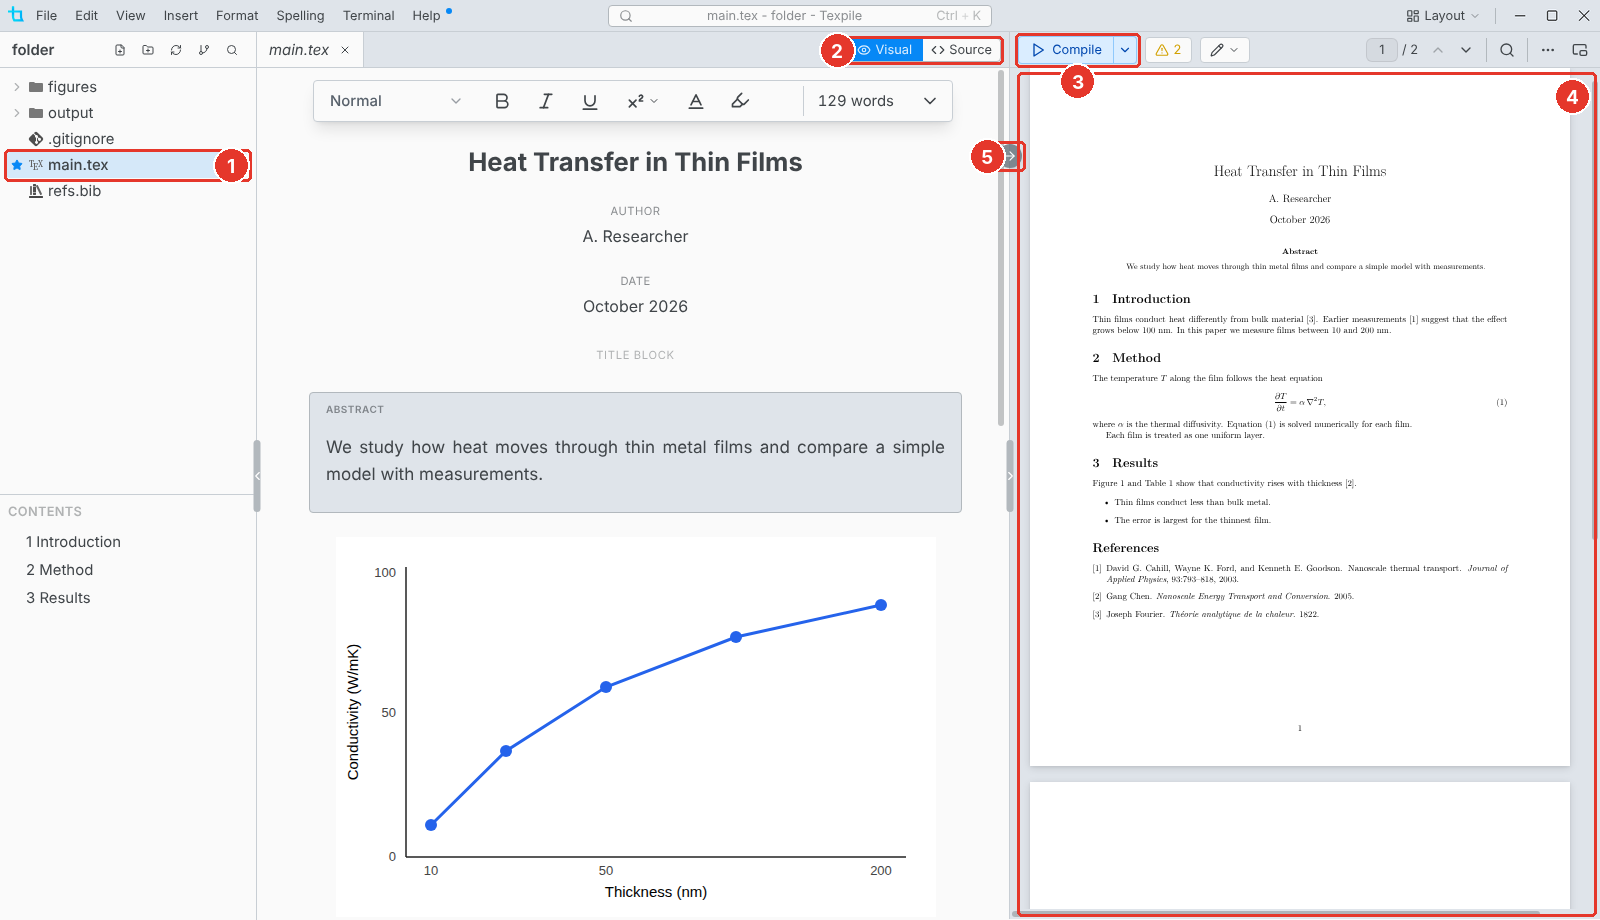1600x920 pixels.
Task: Open refs.bib in file tree
Action: (x=128, y=191)
